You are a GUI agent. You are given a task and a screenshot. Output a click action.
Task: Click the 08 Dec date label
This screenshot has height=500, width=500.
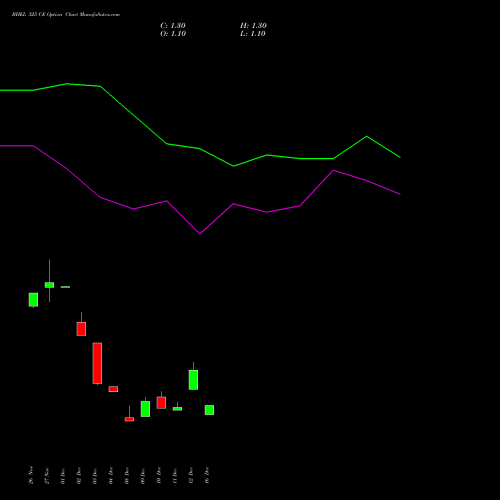[127, 475]
